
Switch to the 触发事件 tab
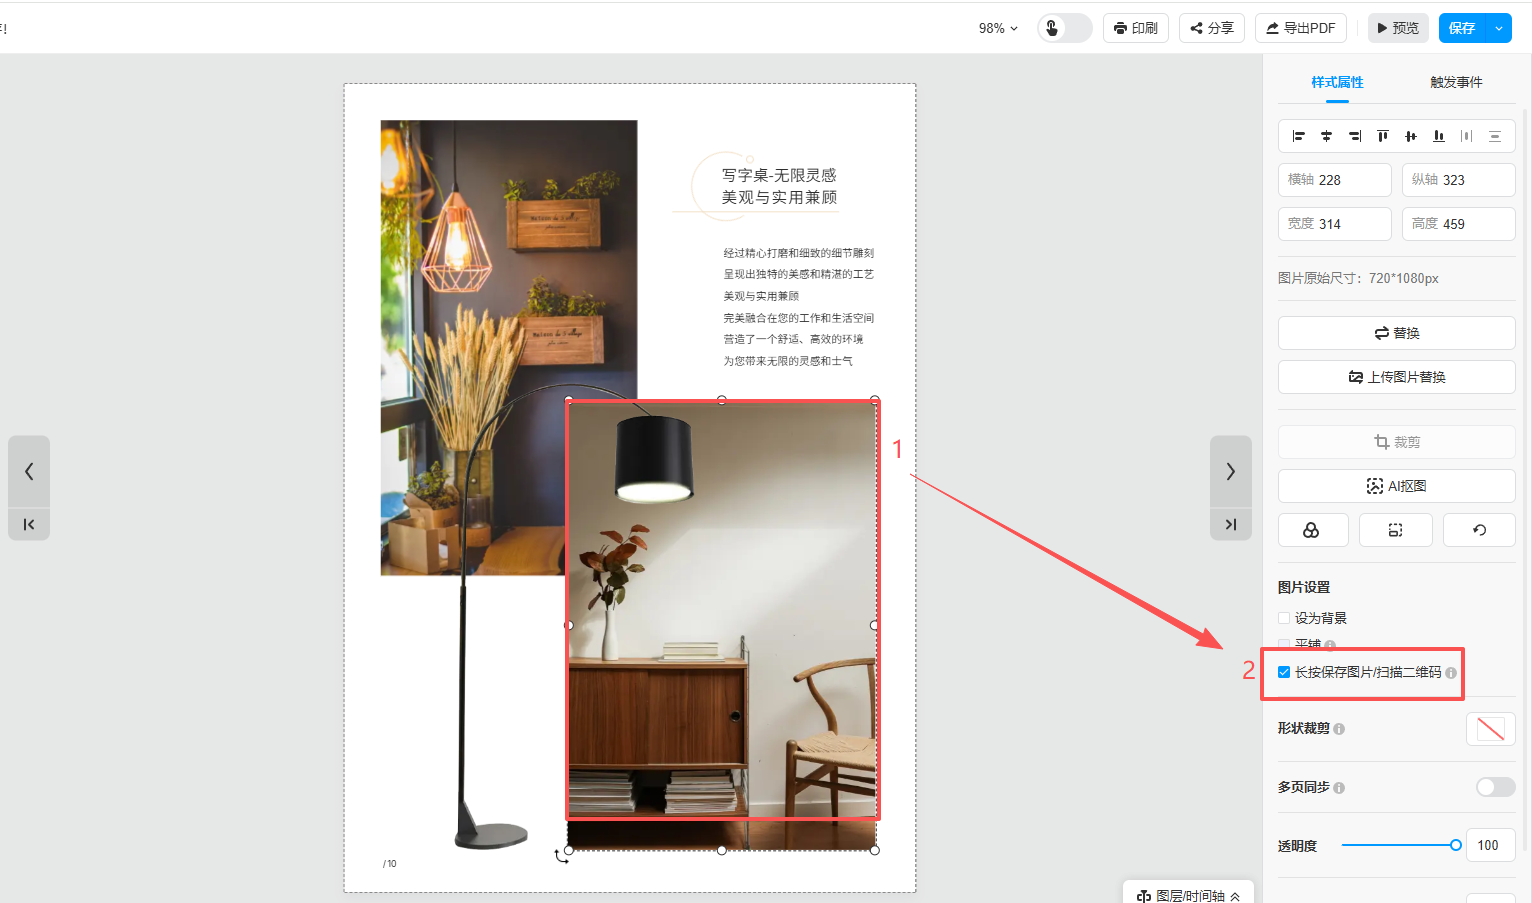[1456, 82]
